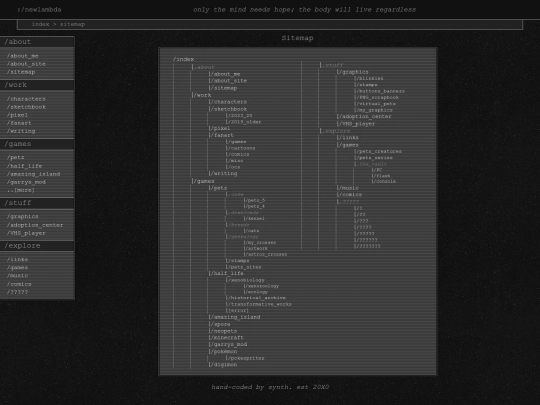Open /neopets in the sitemap tree

[223, 331]
